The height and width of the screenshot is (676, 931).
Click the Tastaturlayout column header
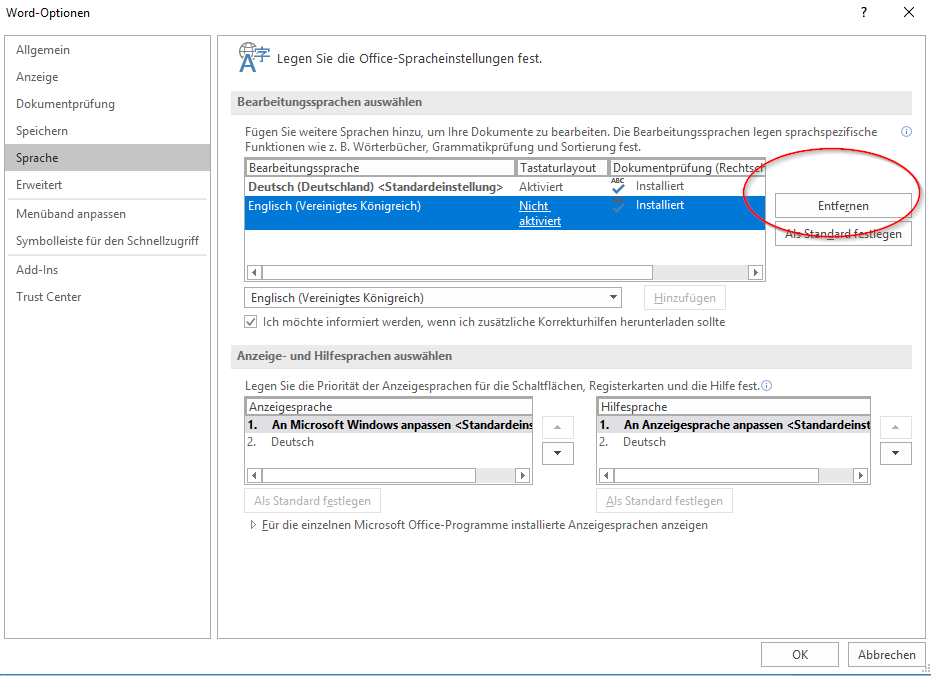[562, 168]
